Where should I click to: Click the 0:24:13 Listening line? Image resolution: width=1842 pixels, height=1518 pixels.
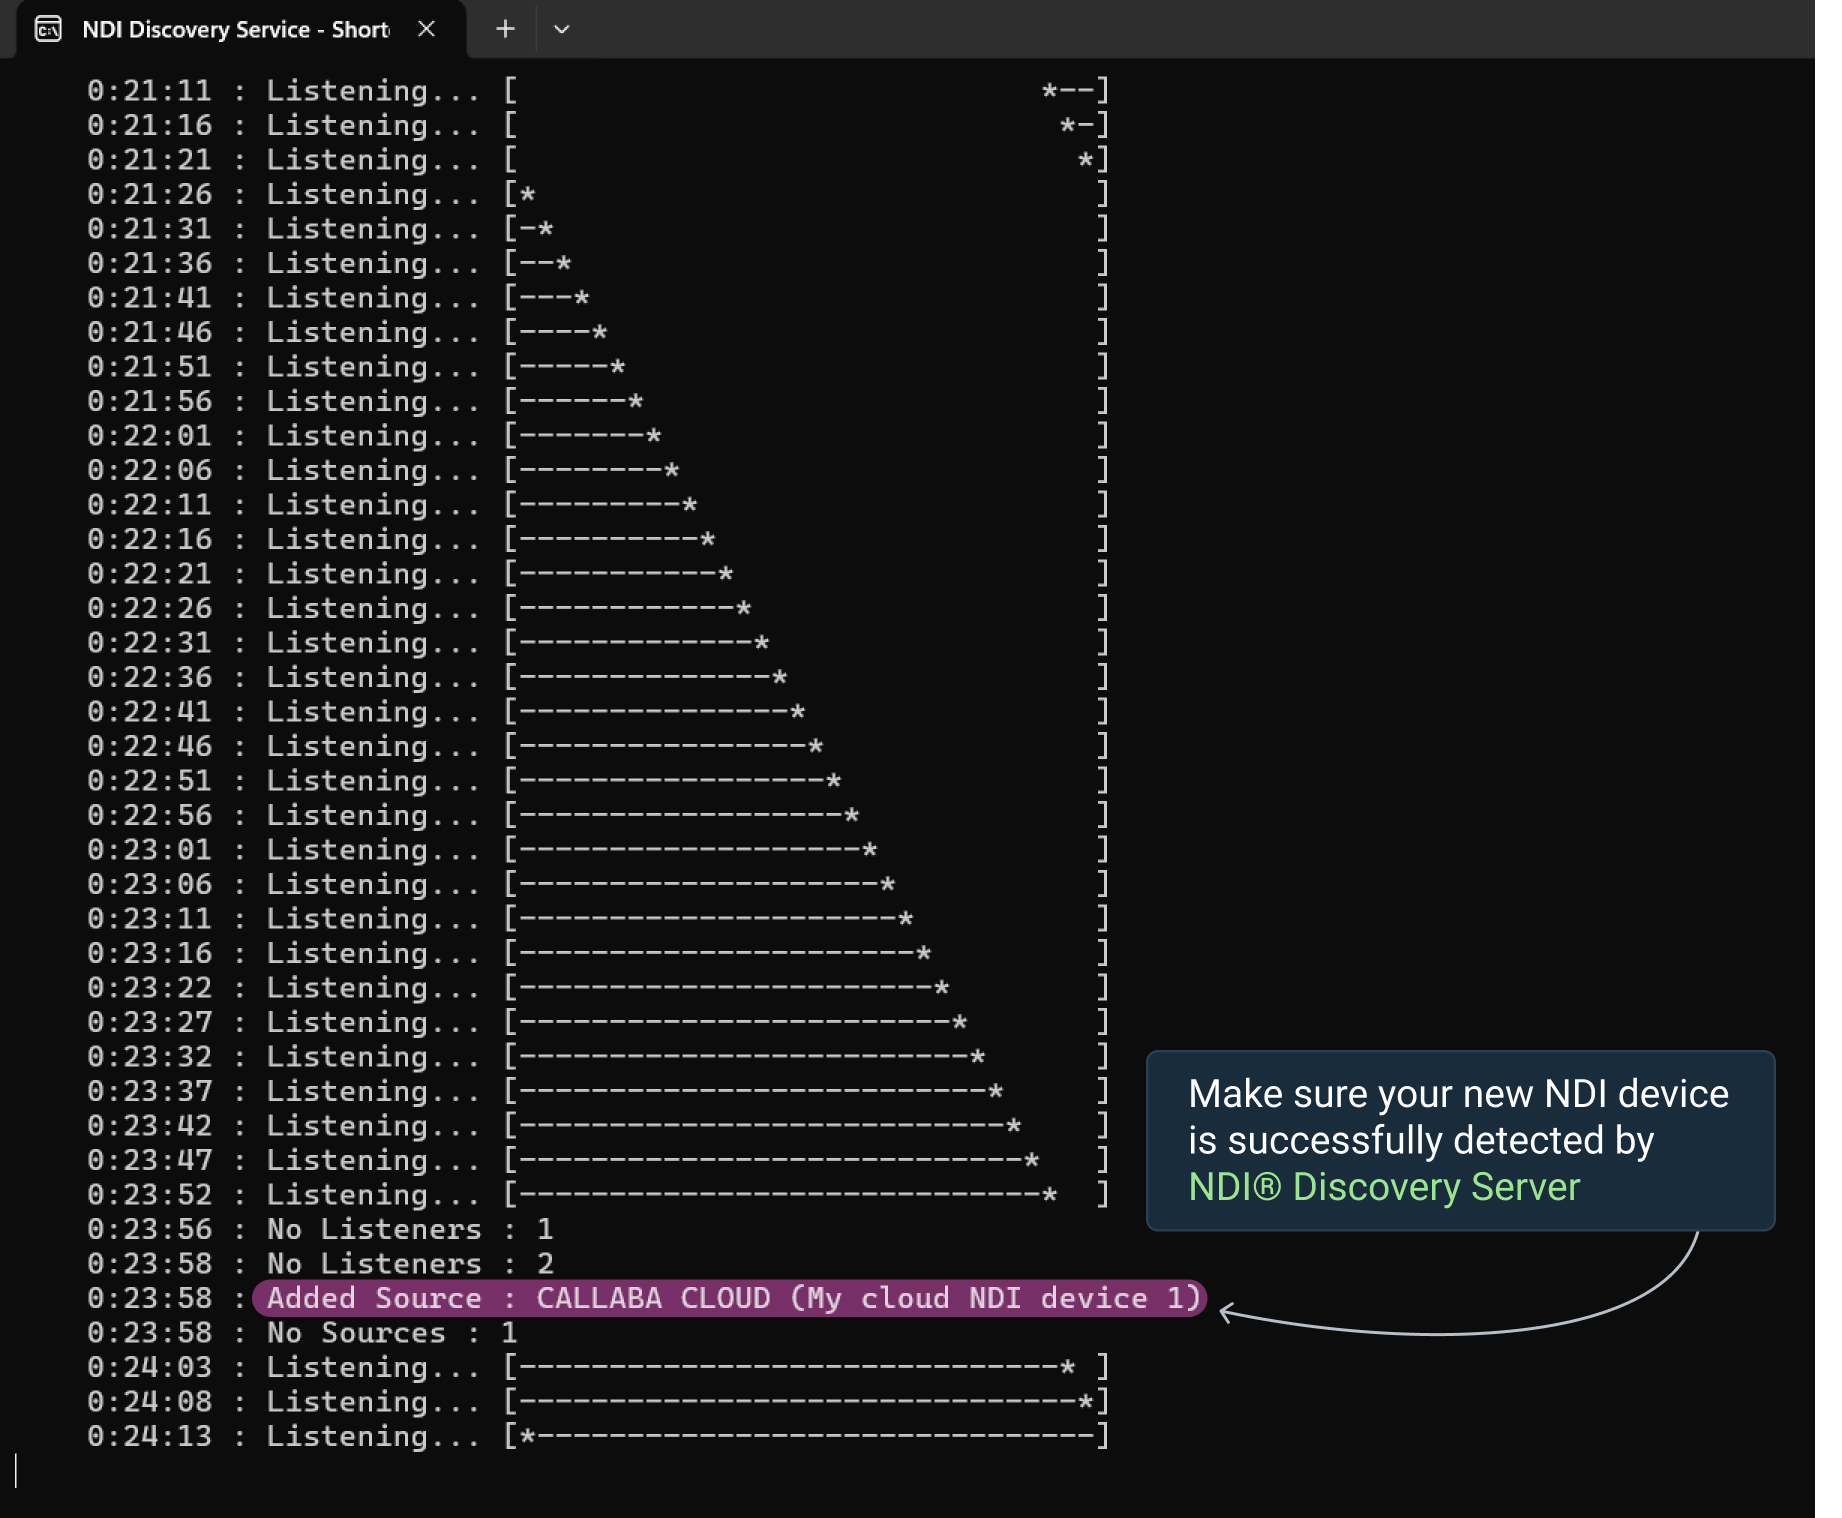click(598, 1436)
